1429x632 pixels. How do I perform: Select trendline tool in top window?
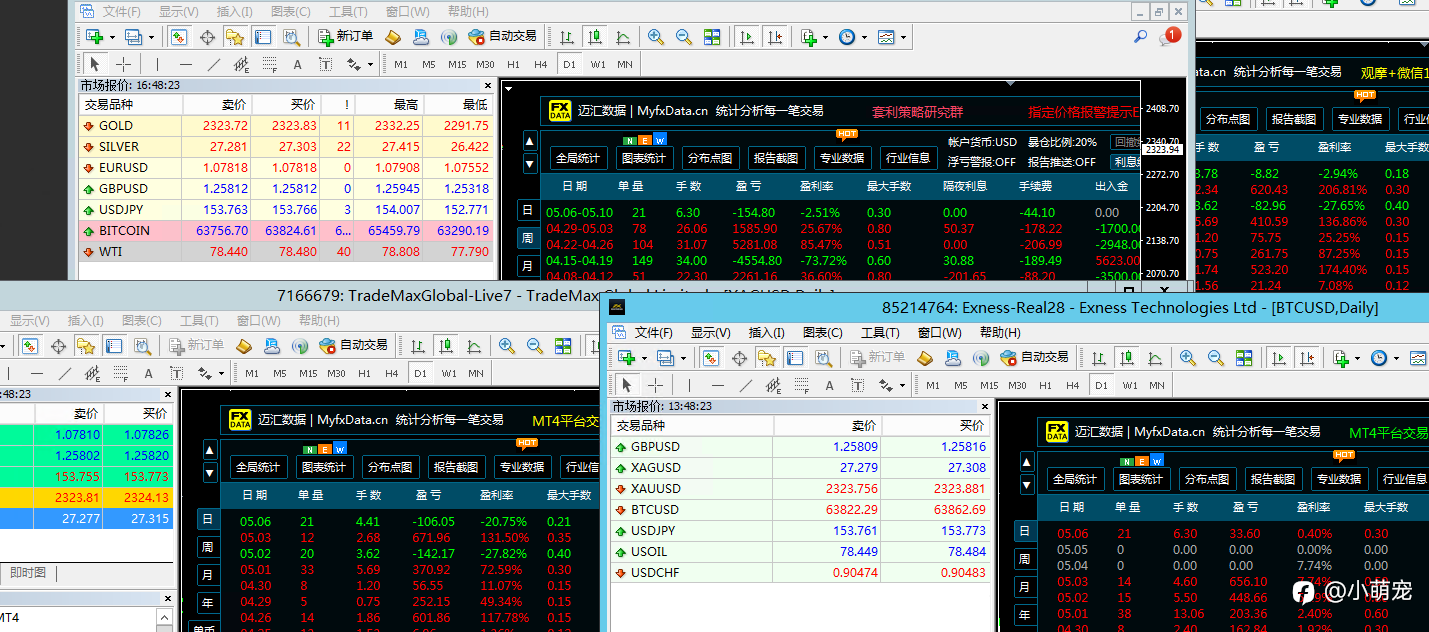(x=213, y=64)
